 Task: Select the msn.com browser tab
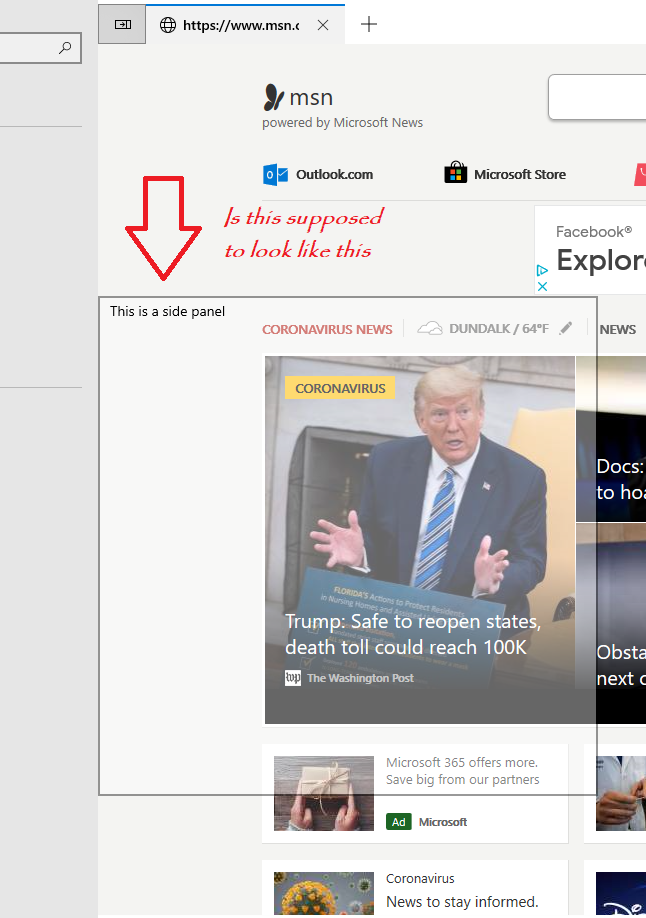click(x=245, y=25)
